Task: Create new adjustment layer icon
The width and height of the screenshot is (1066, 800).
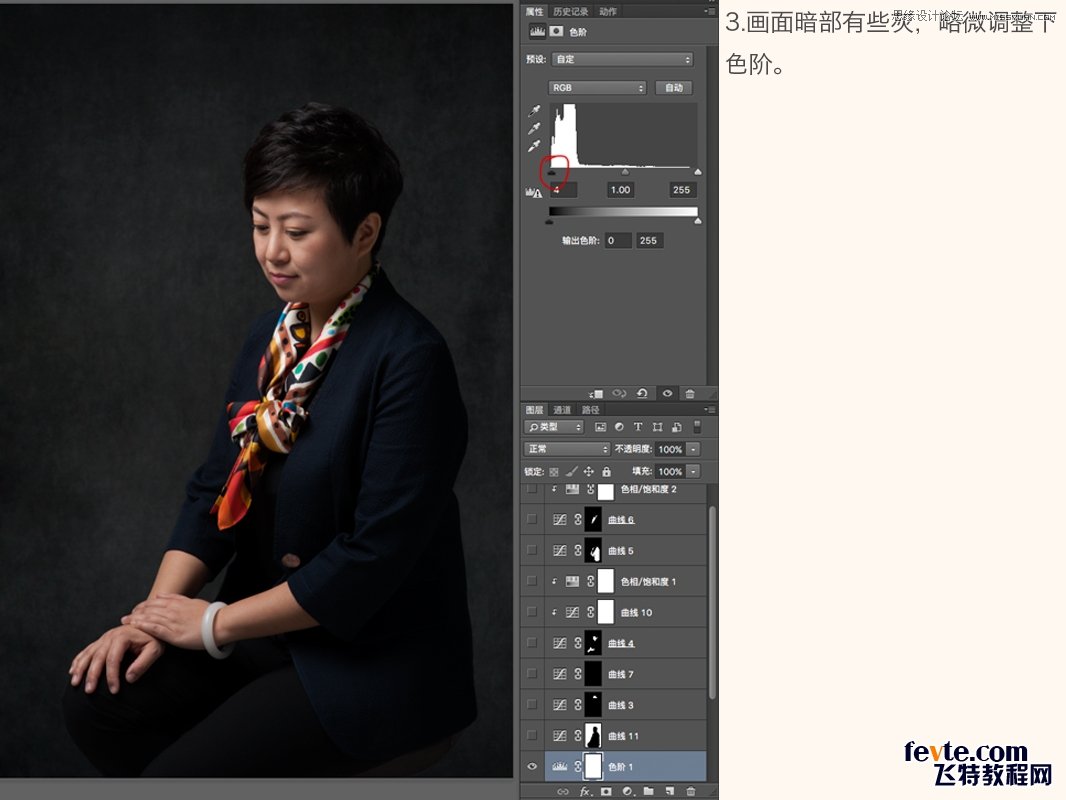Action: point(628,791)
